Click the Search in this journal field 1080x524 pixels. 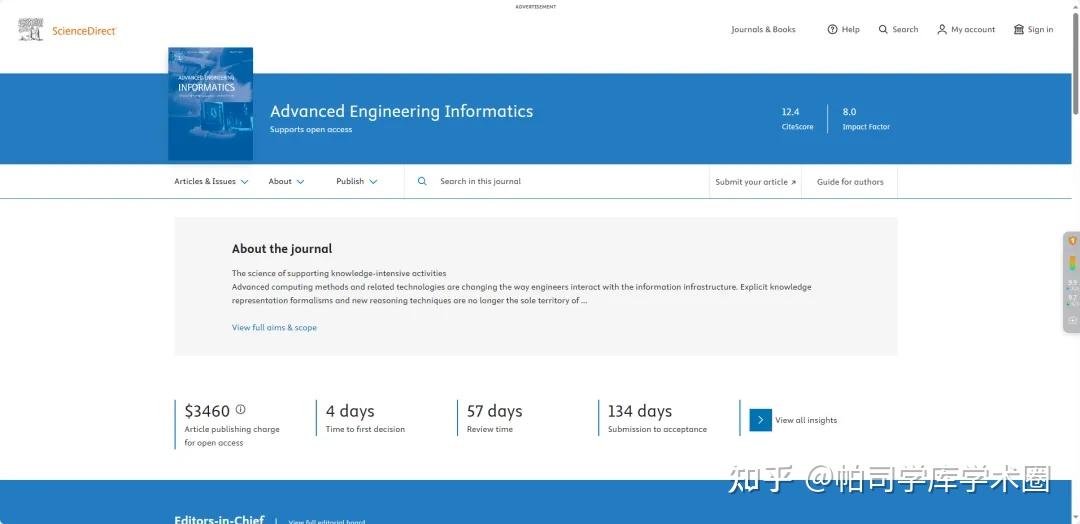point(557,181)
